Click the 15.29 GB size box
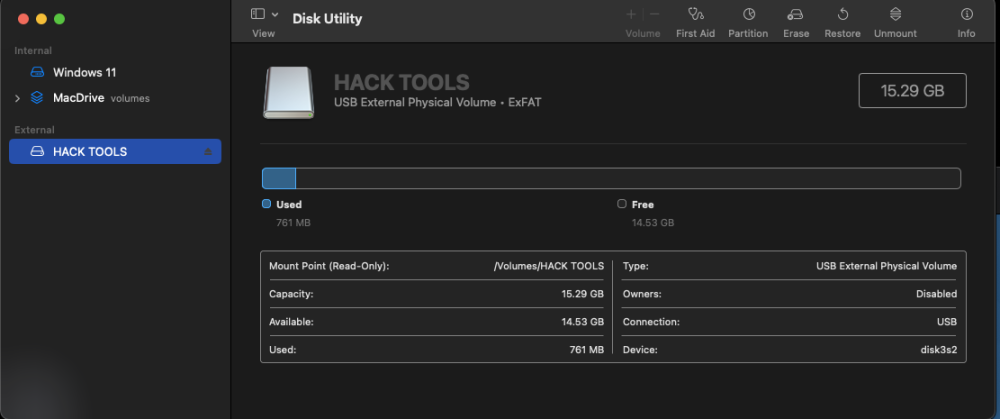 click(912, 91)
